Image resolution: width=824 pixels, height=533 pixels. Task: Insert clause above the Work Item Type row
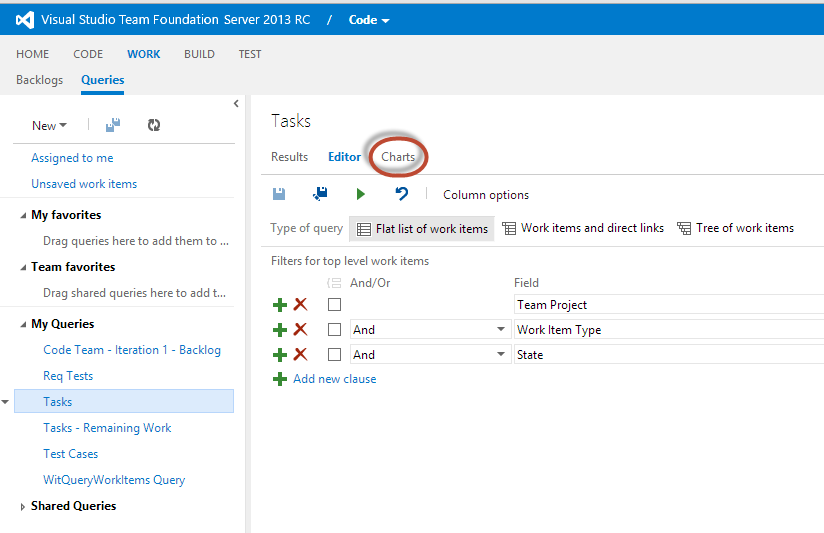280,330
